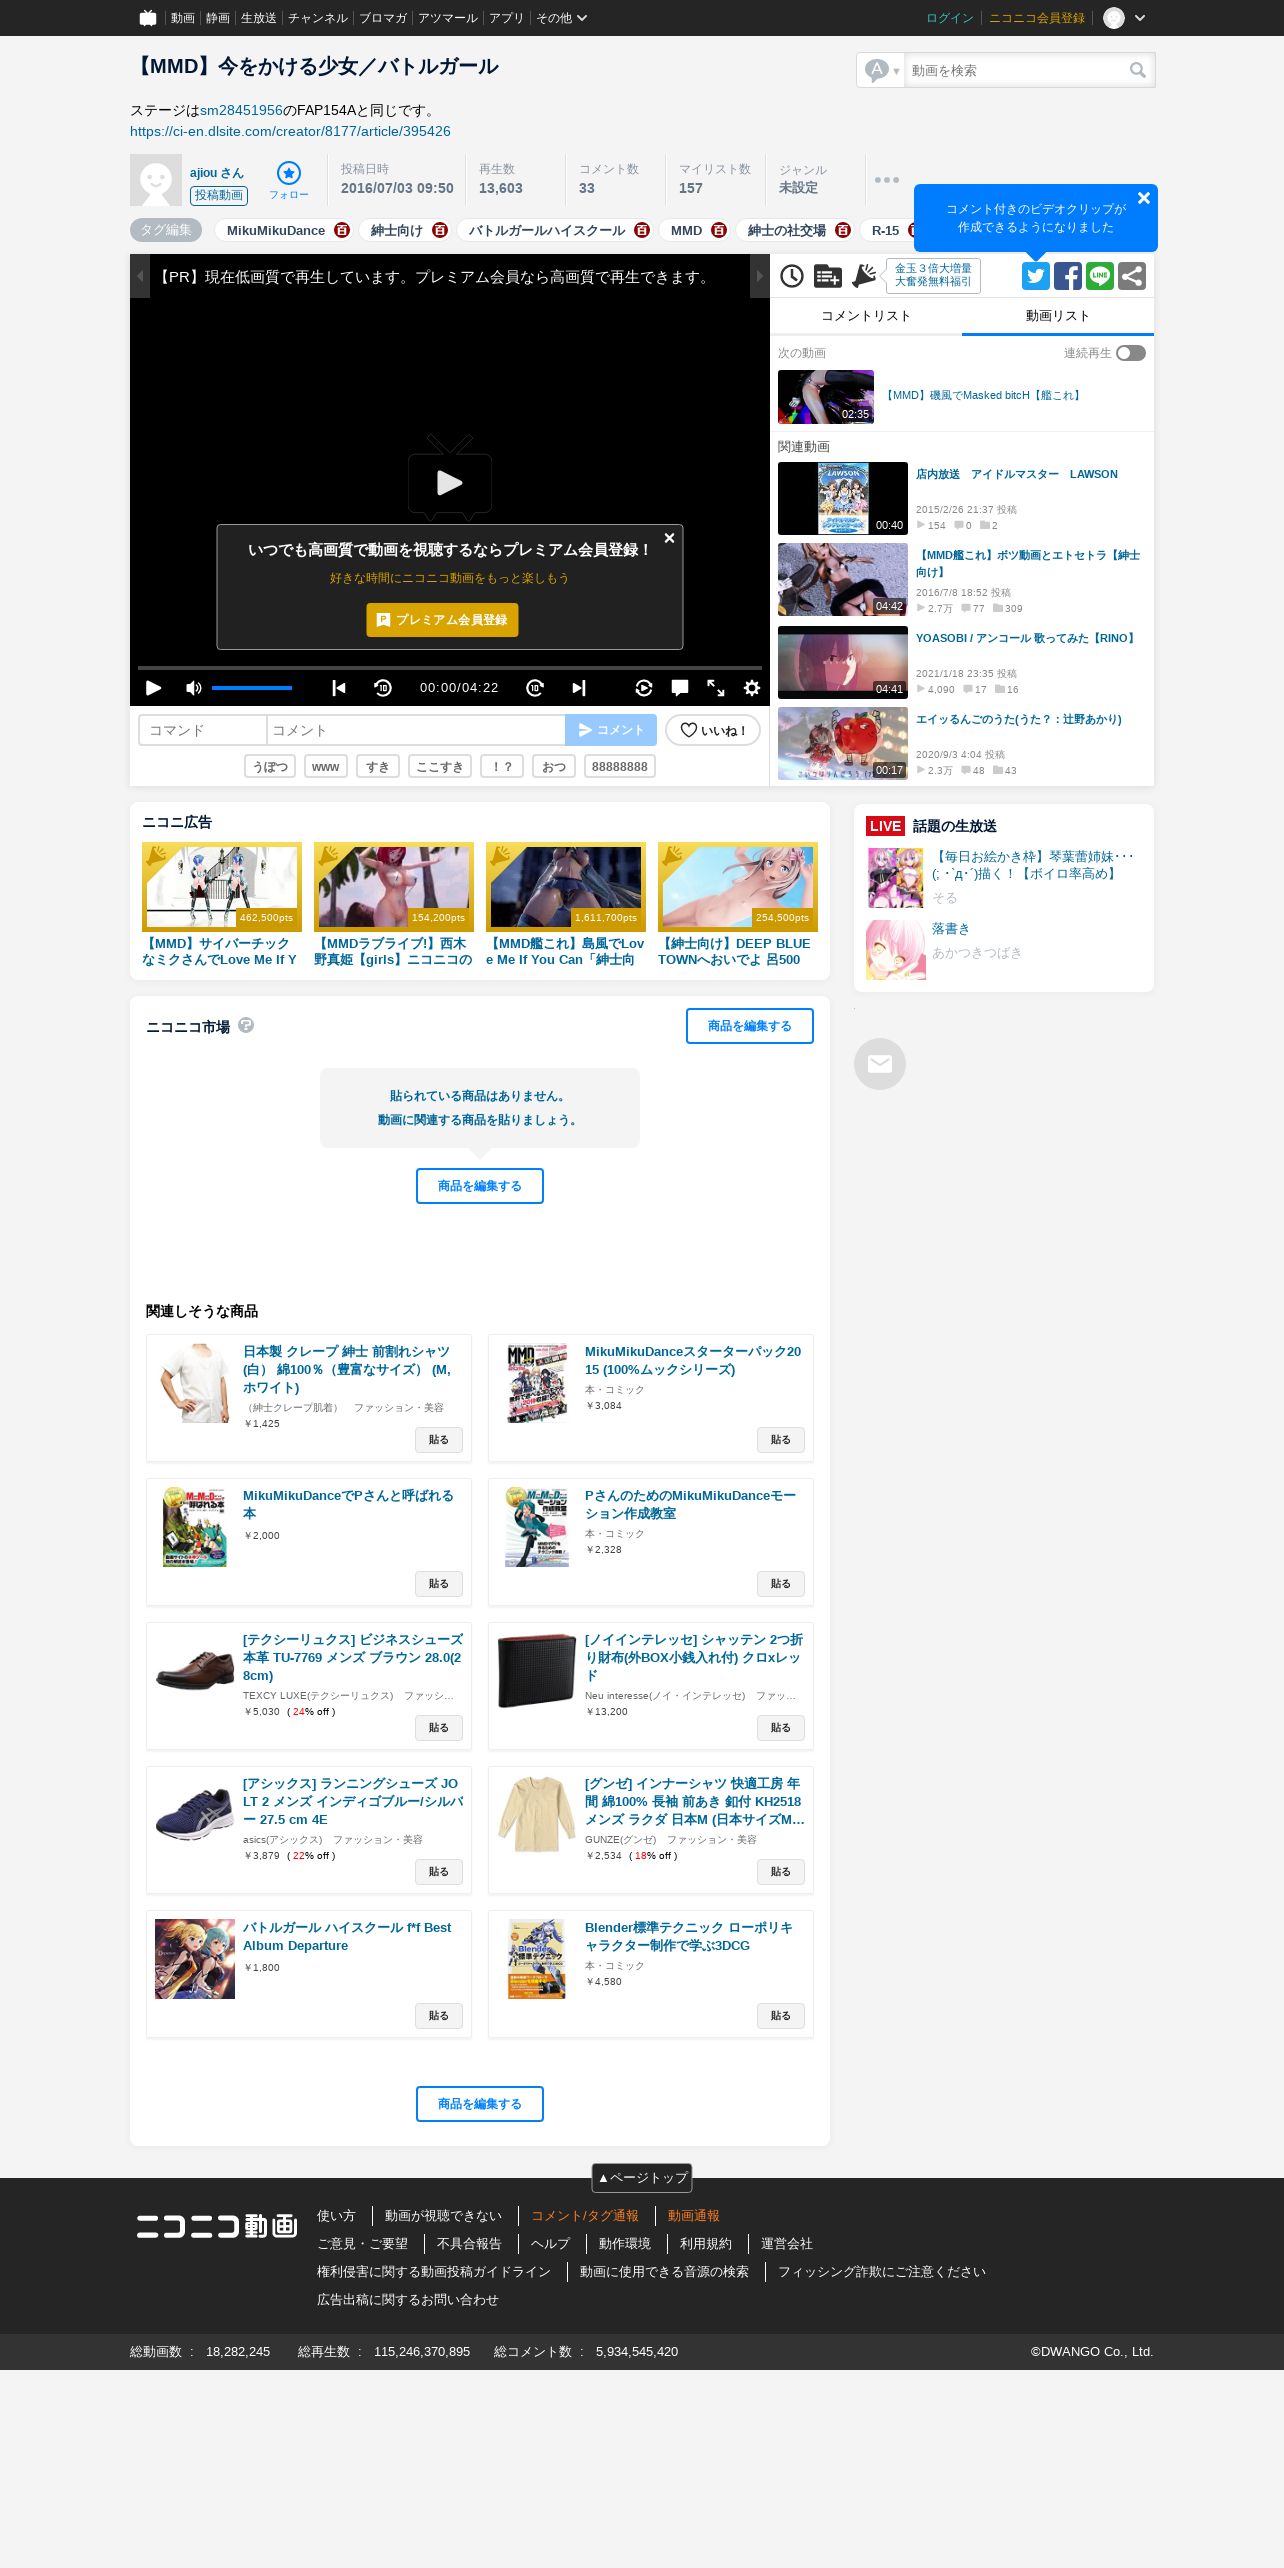This screenshot has height=2568, width=1284.
Task: Open the three-dots more menu beside genre
Action: pyautogui.click(x=886, y=180)
